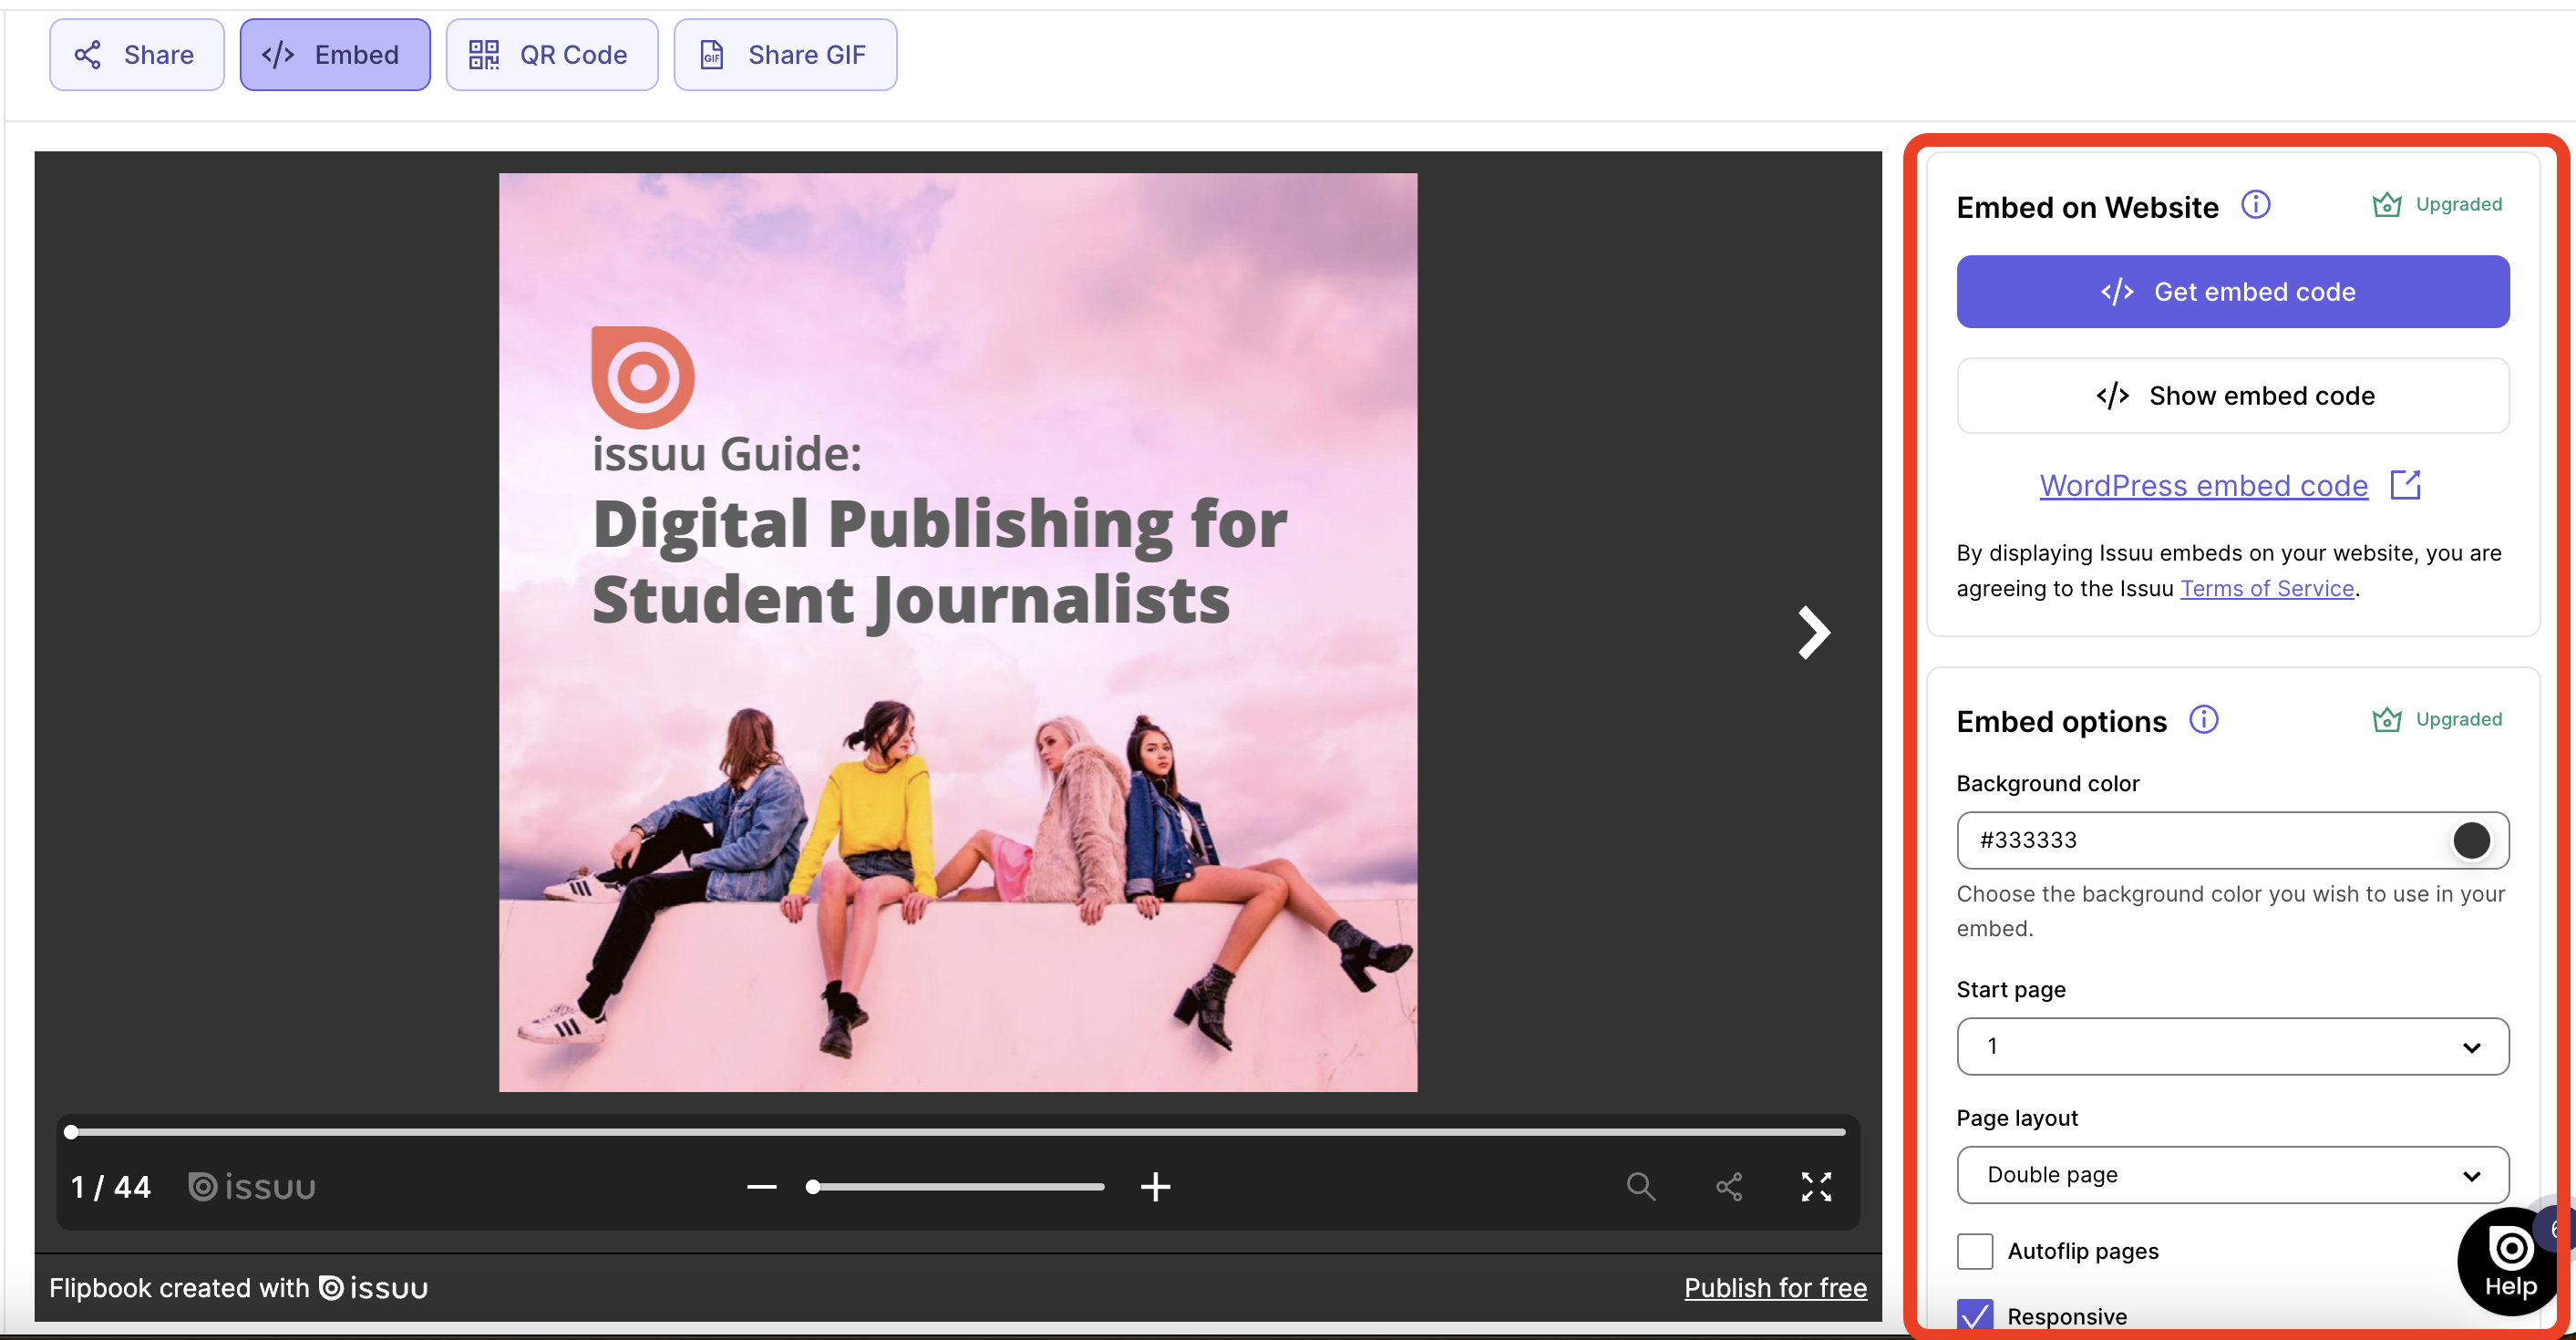The width and height of the screenshot is (2576, 1340).
Task: Open the Help chat bubble
Action: pyautogui.click(x=2511, y=1262)
